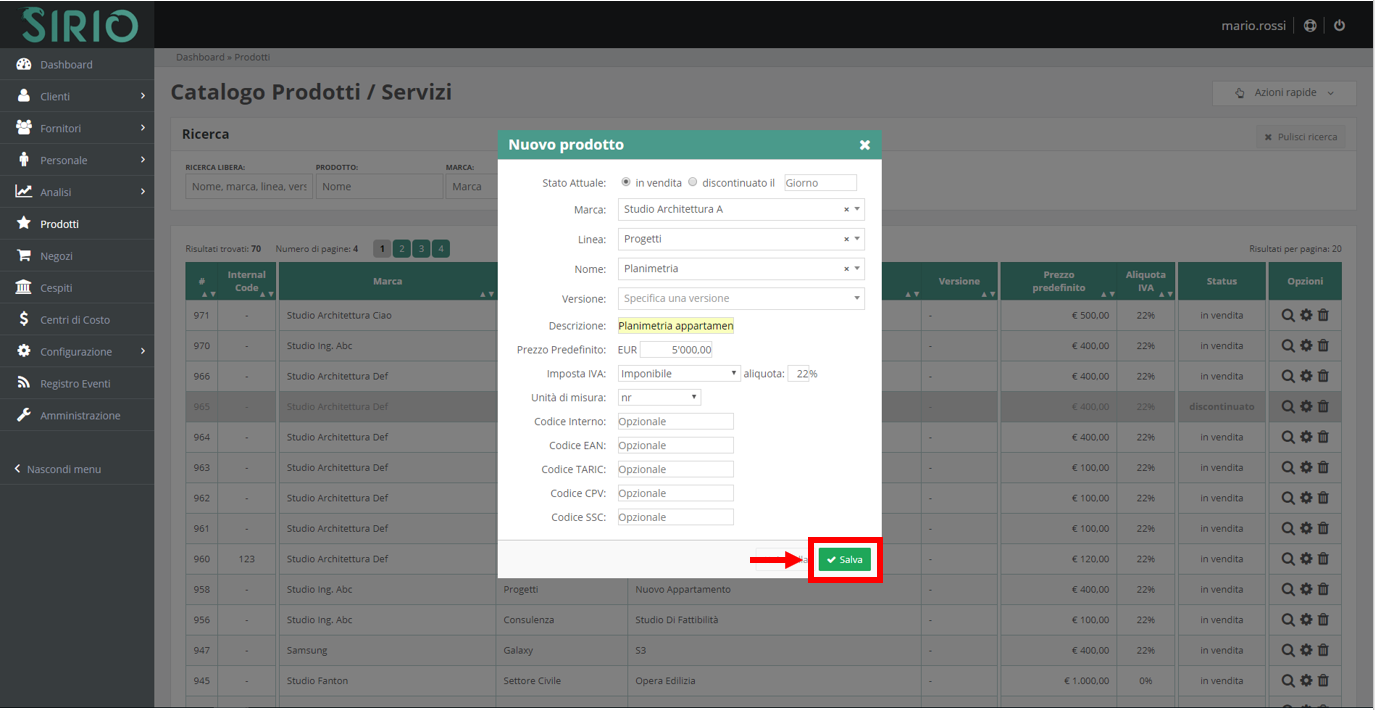
Task: Open the Unità di misura dropdown
Action: [x=659, y=397]
